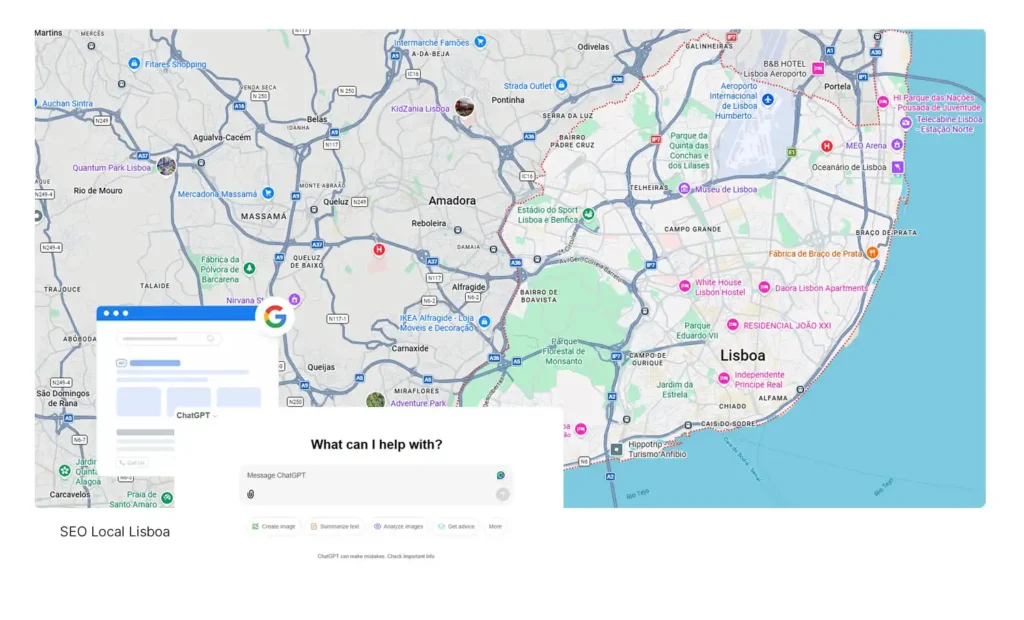The height and width of the screenshot is (620, 1024).
Task: Click the Analyze images suggestion chip
Action: point(398,527)
